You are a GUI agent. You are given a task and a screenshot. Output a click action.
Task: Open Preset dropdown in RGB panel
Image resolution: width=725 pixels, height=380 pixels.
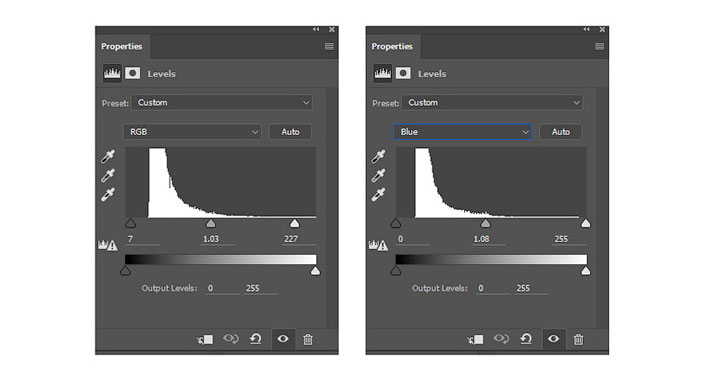pos(222,103)
